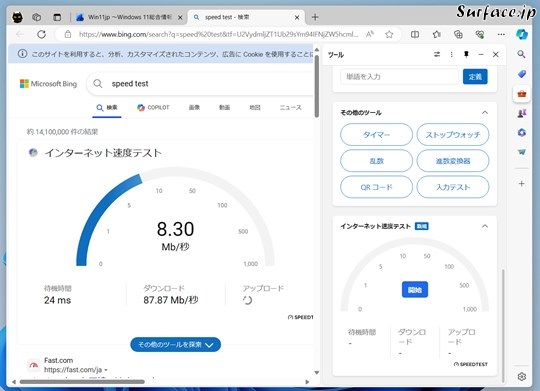
Task: Switch to the Win11jp browser tab
Action: click(x=129, y=17)
